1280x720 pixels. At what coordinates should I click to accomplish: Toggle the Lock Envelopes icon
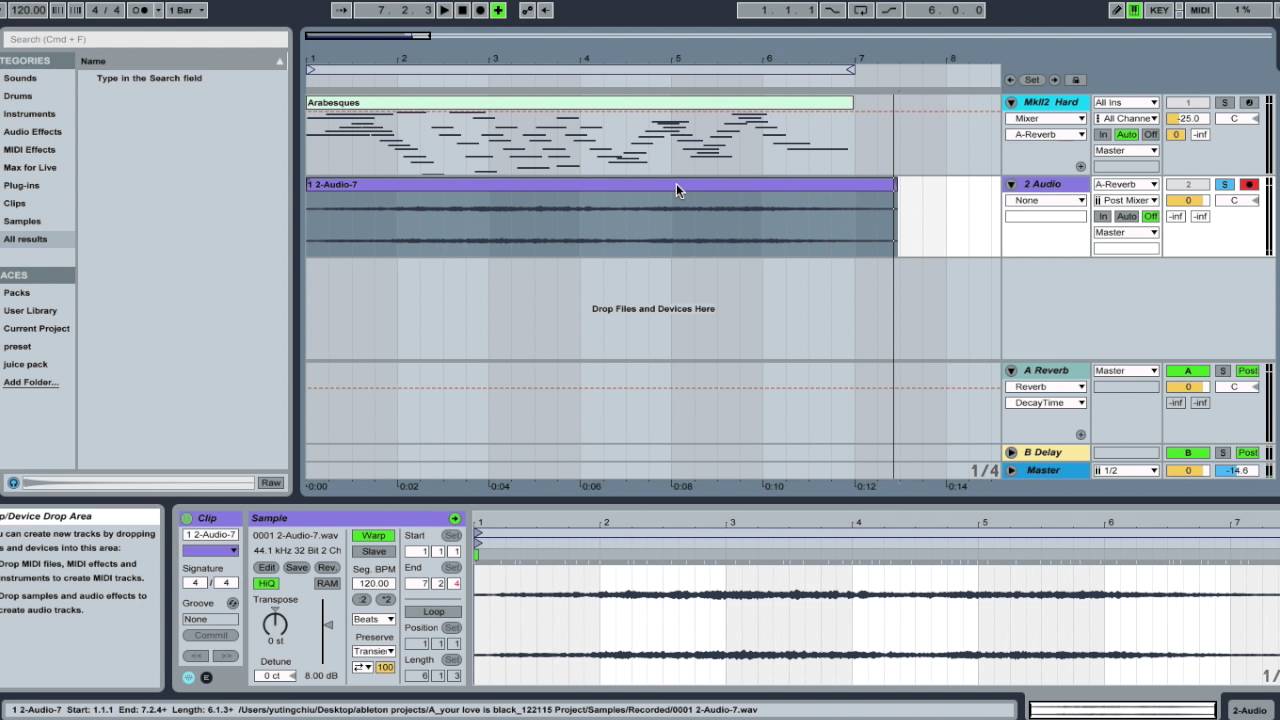click(x=1076, y=80)
